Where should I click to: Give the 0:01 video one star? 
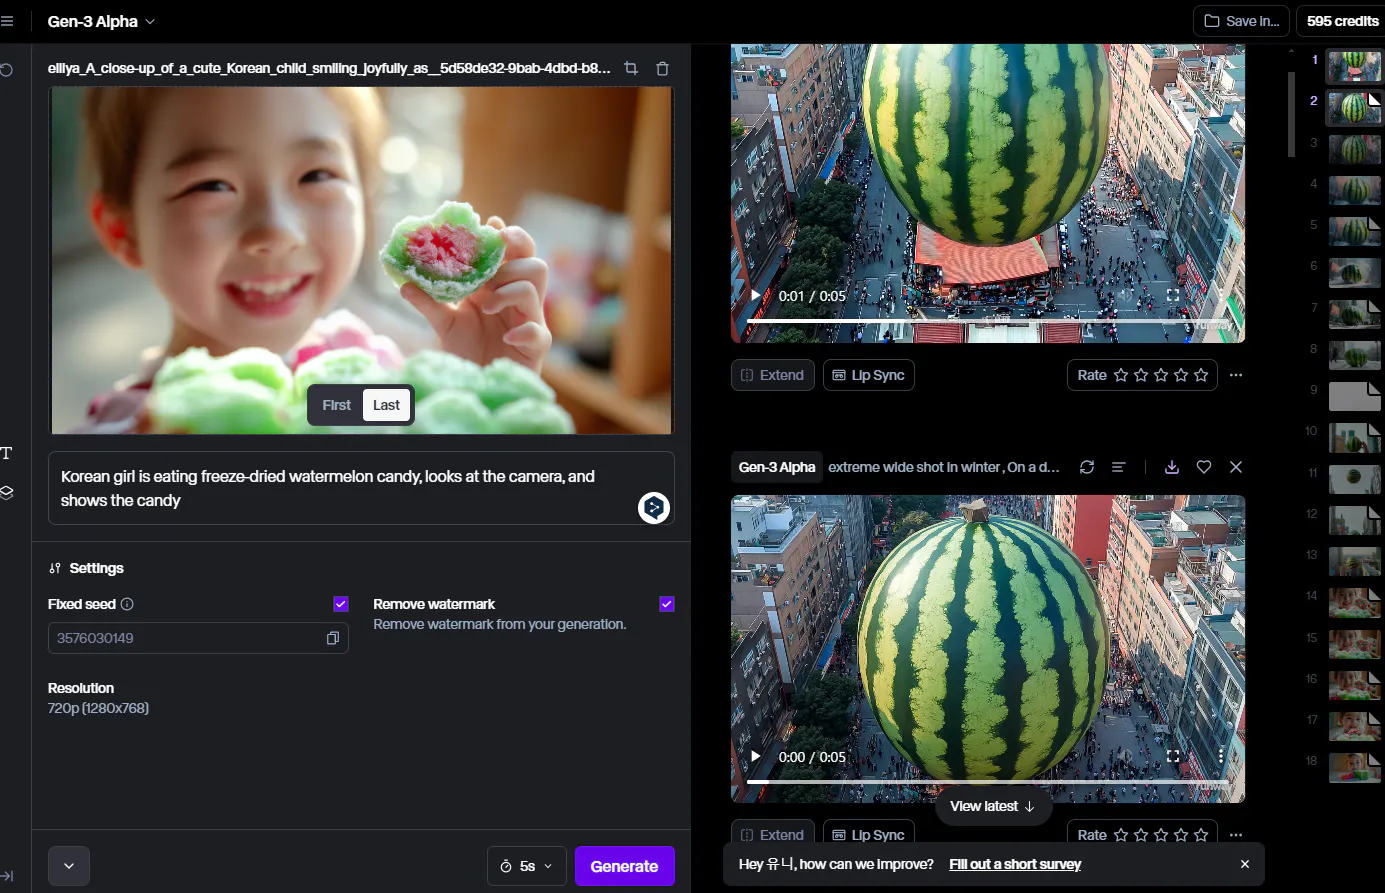[x=1121, y=375]
